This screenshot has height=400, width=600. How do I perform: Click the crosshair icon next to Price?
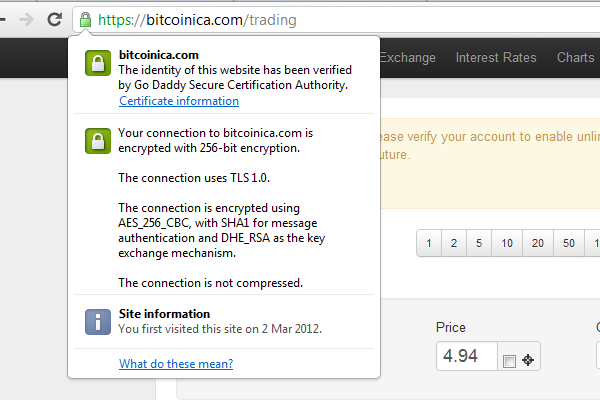(x=528, y=360)
